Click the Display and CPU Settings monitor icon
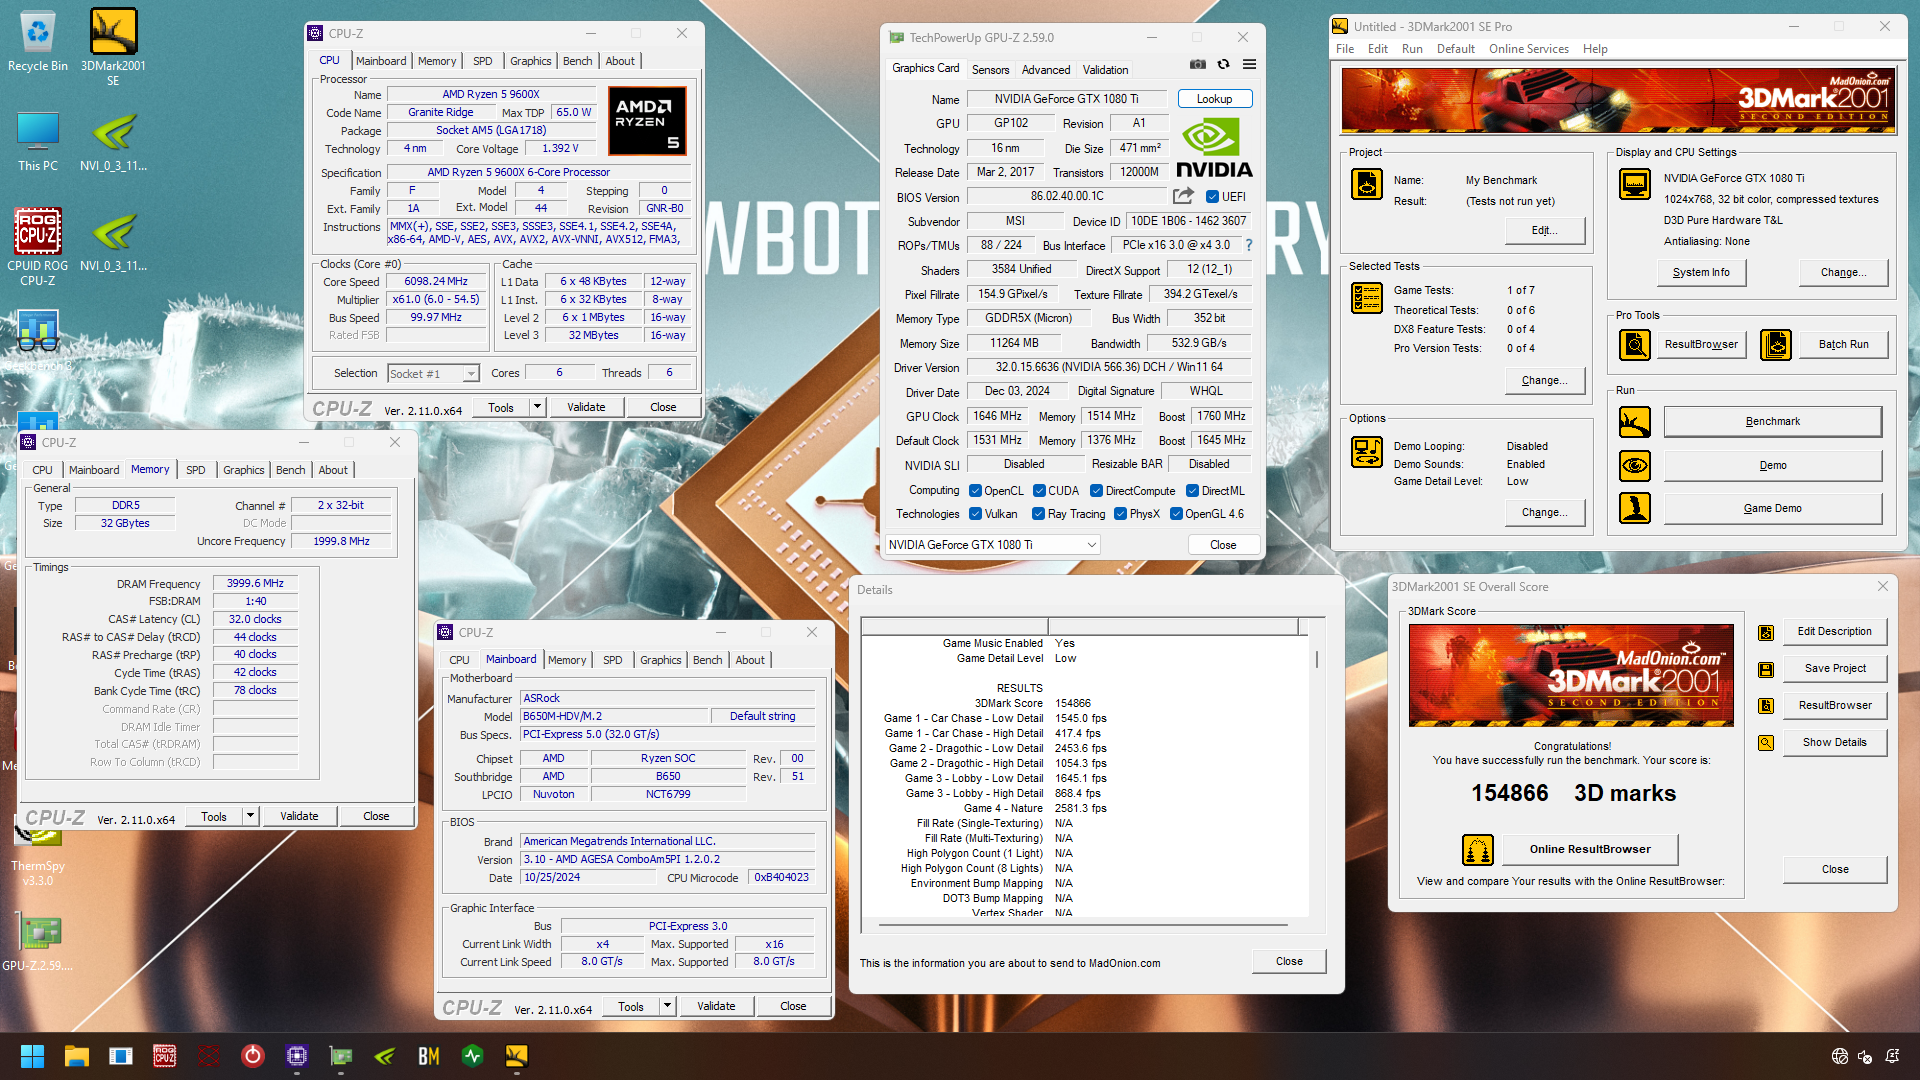1920x1080 pixels. [x=1635, y=184]
